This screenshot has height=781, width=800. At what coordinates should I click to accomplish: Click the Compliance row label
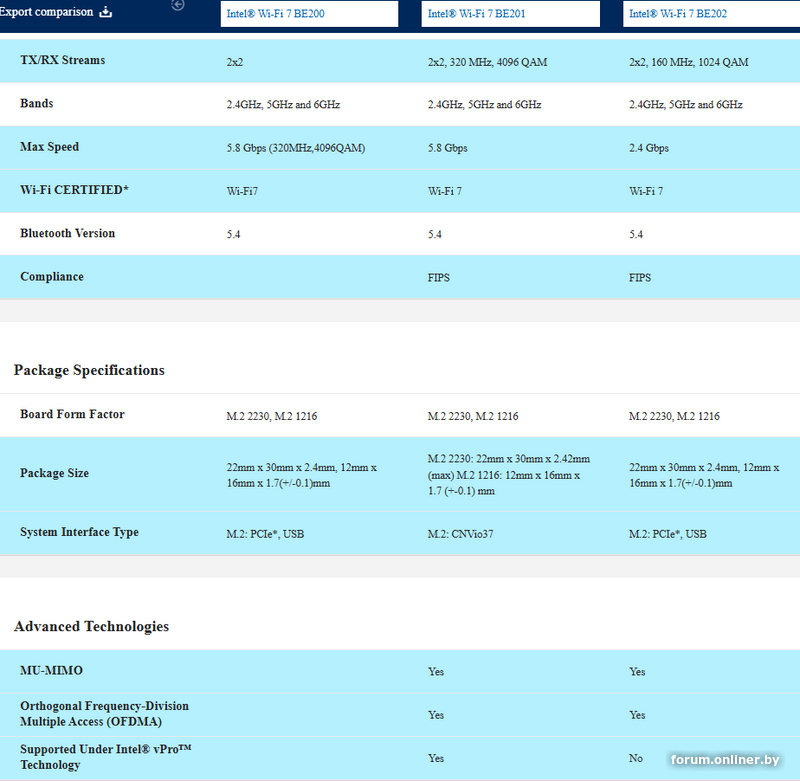click(51, 277)
